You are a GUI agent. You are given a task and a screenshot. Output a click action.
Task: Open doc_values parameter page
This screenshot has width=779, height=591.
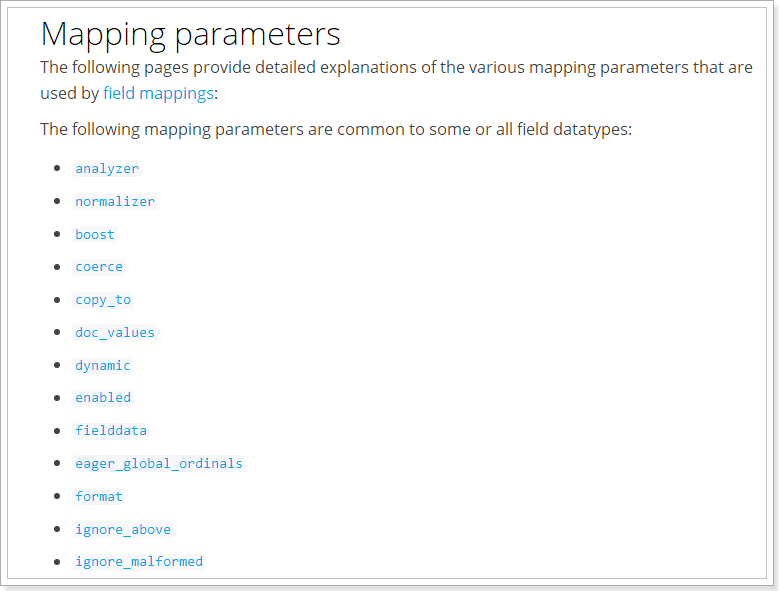(x=115, y=333)
